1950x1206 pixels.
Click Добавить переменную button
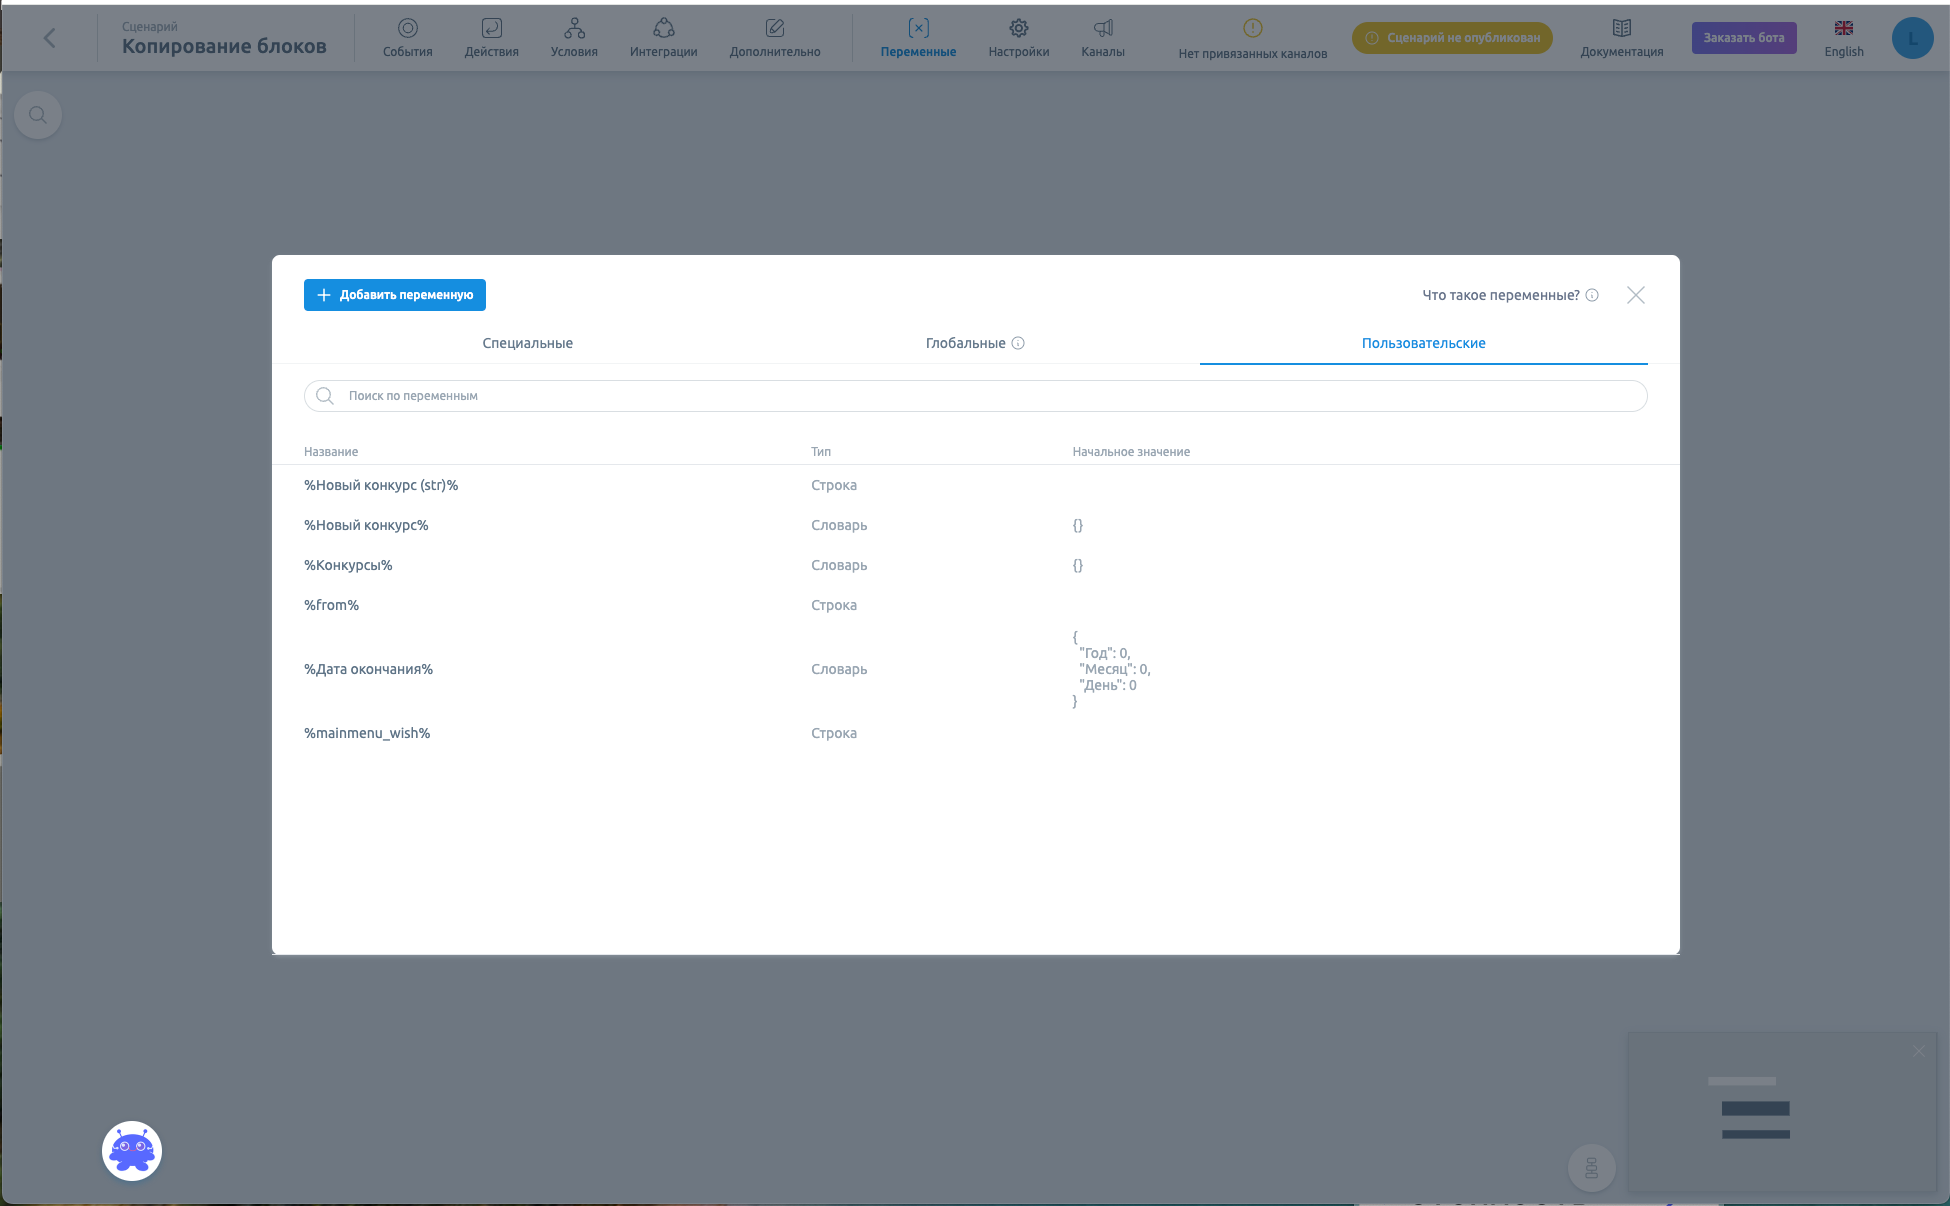[394, 295]
